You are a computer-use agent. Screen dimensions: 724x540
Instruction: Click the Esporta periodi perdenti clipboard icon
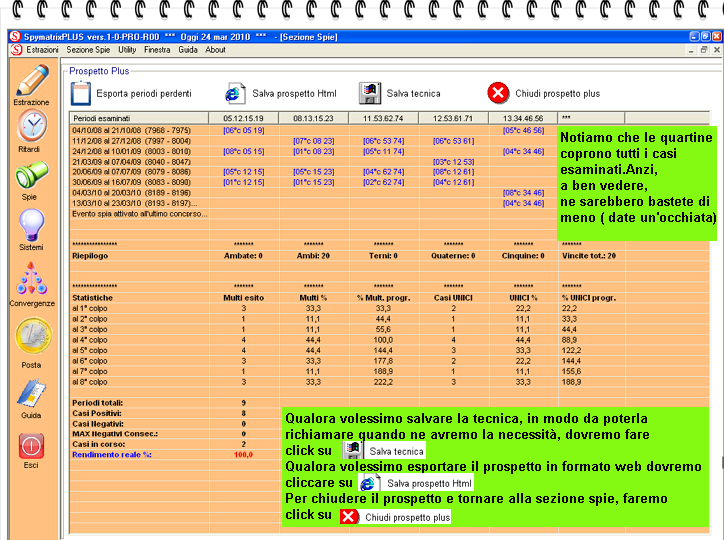click(x=80, y=93)
